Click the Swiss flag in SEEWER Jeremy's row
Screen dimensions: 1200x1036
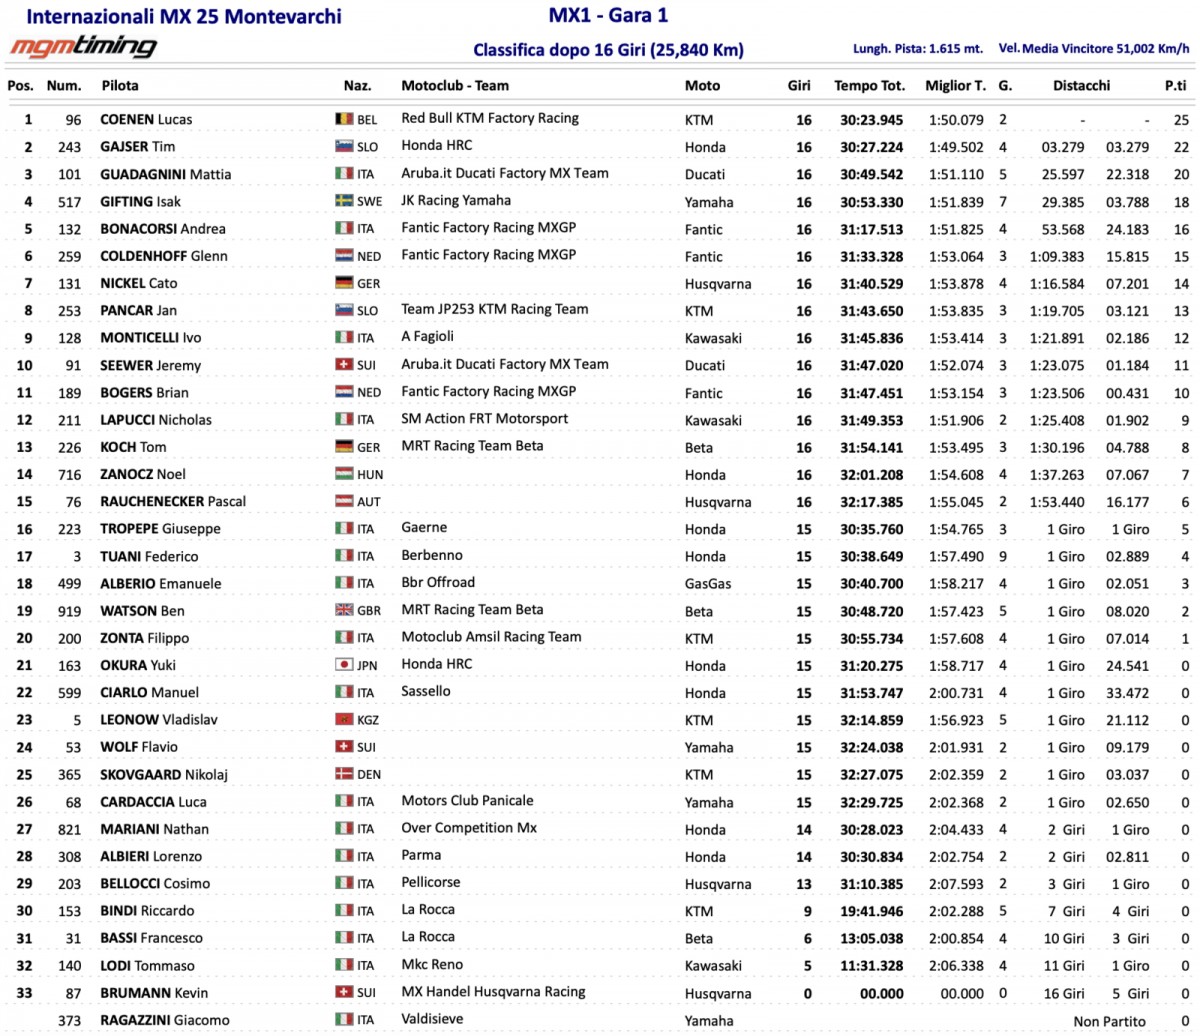coord(344,365)
